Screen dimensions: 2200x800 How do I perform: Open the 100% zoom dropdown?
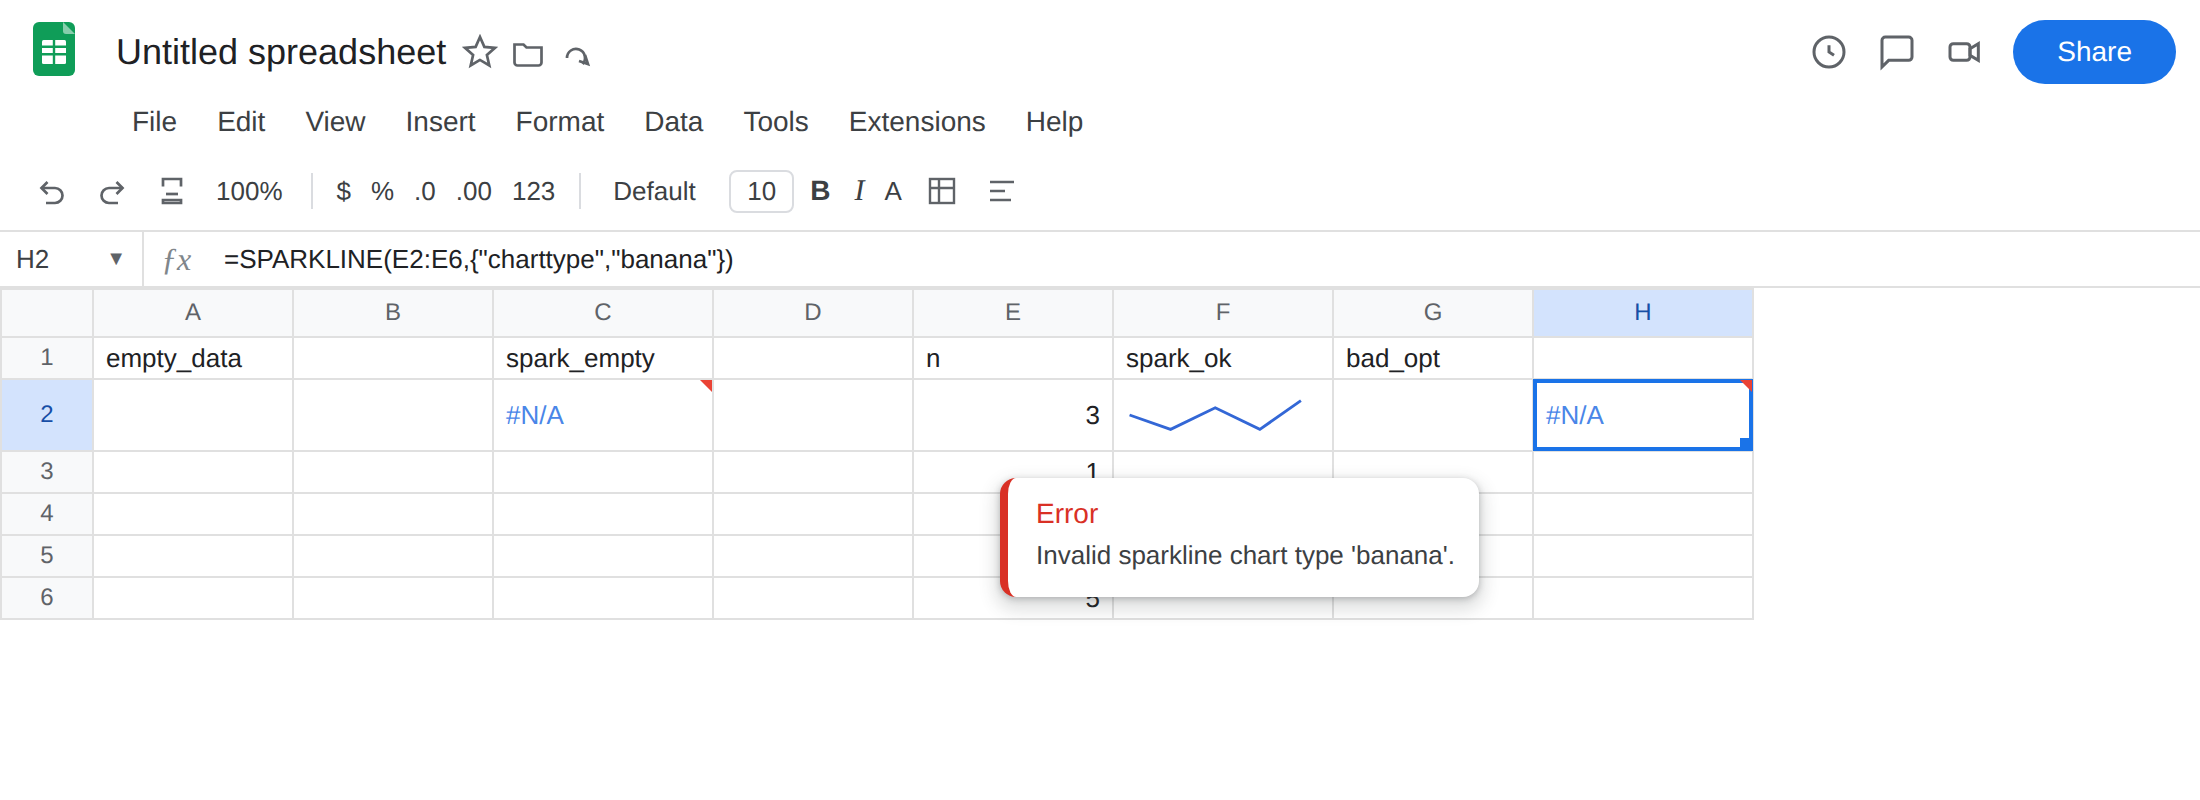click(249, 191)
